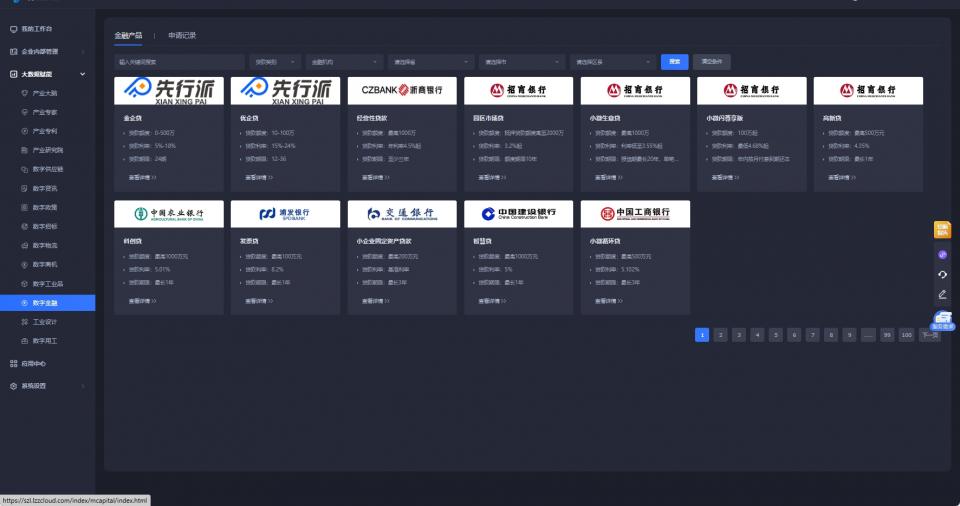
Task: Click the 数字资讯 sidebar icon
Action: (x=24, y=188)
